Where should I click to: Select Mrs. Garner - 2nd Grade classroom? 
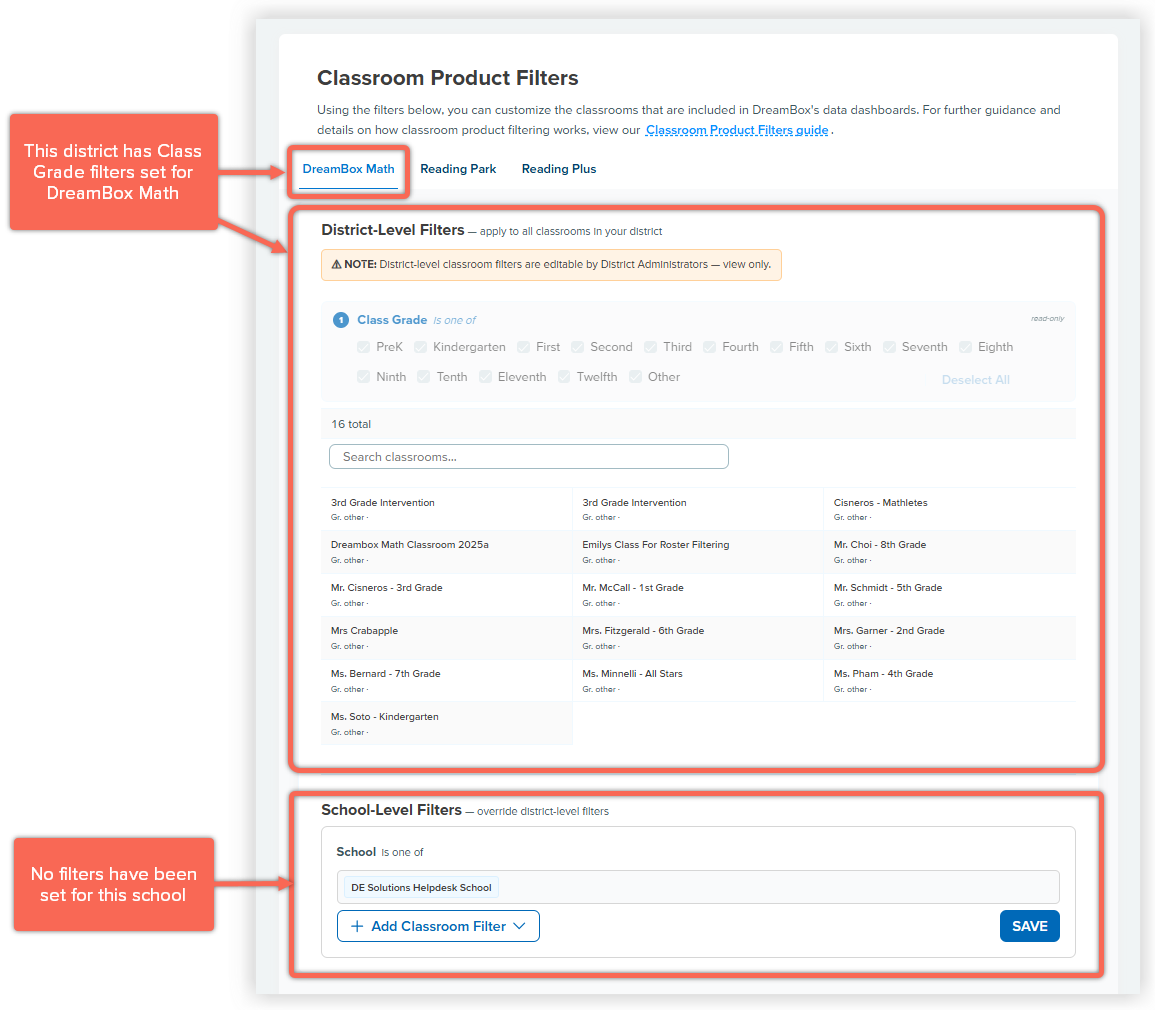[x=949, y=638]
